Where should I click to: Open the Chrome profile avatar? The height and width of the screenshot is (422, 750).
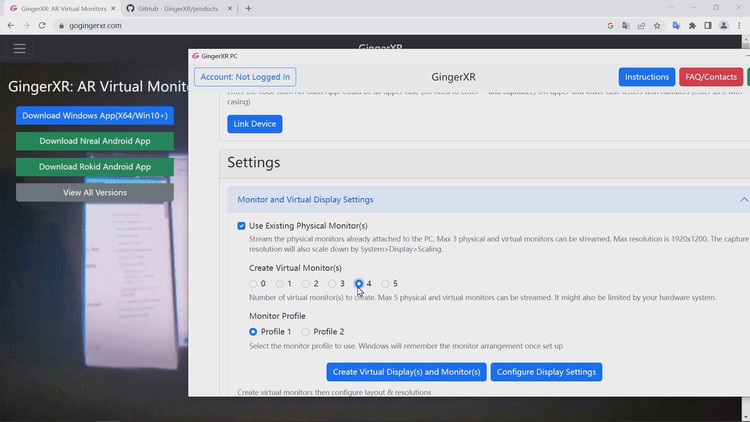pyautogui.click(x=724, y=26)
